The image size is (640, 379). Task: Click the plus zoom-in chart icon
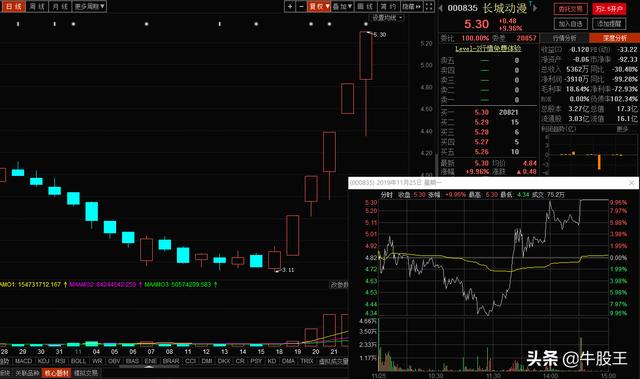pos(290,7)
